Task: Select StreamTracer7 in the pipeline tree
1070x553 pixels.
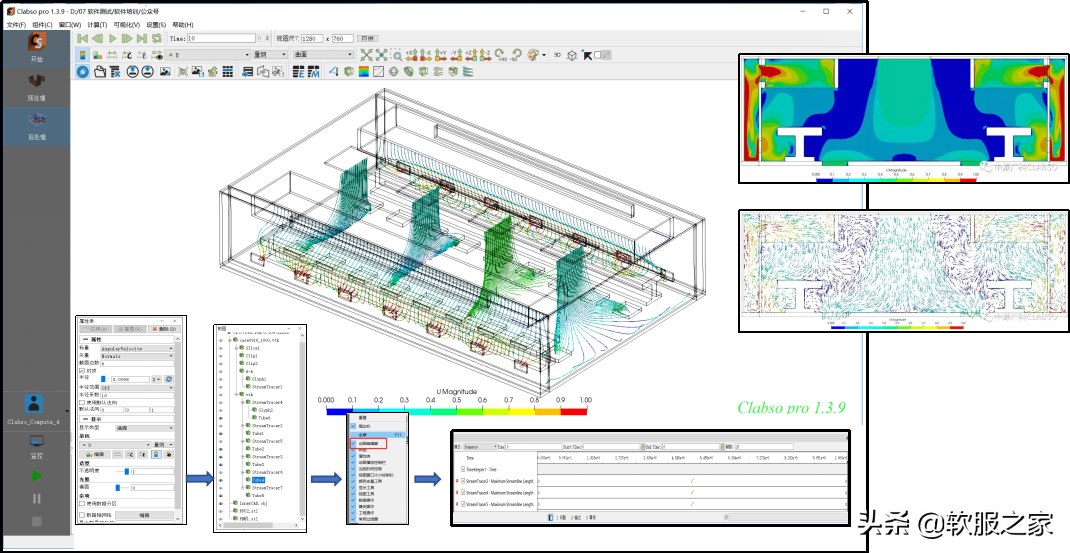Action: [267, 487]
